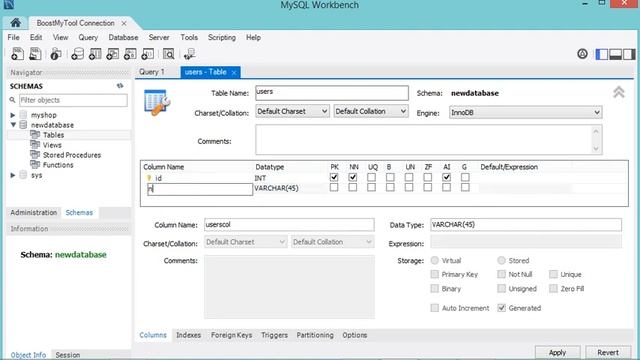Check UQ checkbox for id column
This screenshot has width=640, height=360.
click(x=371, y=177)
